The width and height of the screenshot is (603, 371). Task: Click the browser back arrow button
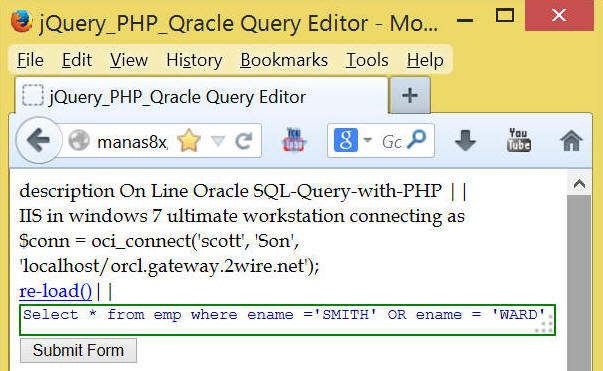[38, 140]
